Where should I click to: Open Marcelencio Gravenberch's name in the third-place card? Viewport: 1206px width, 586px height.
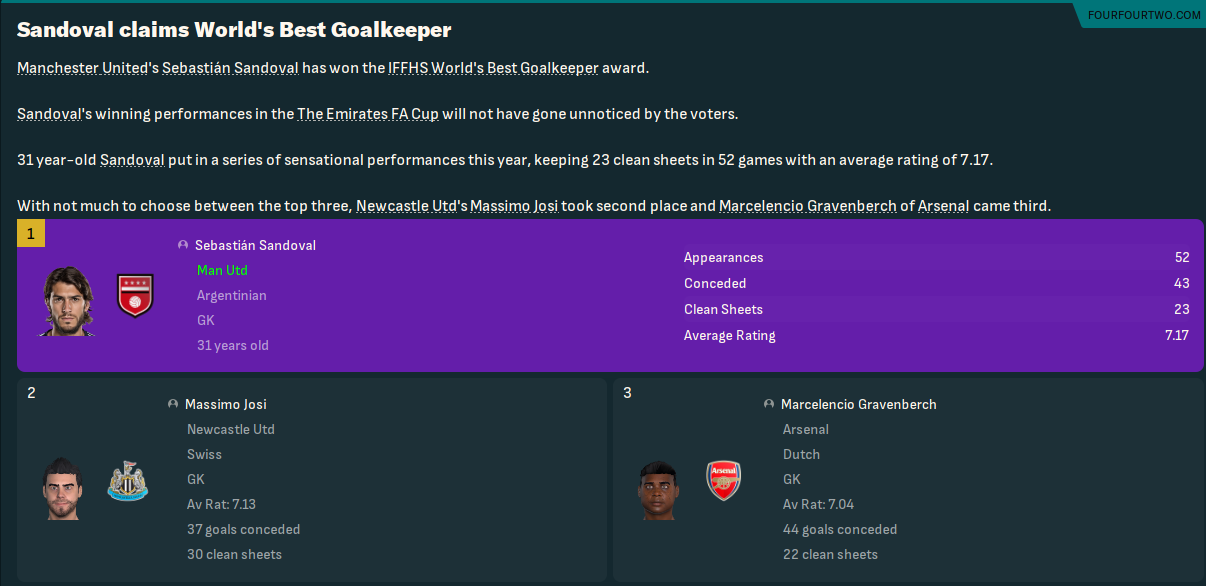tap(858, 405)
